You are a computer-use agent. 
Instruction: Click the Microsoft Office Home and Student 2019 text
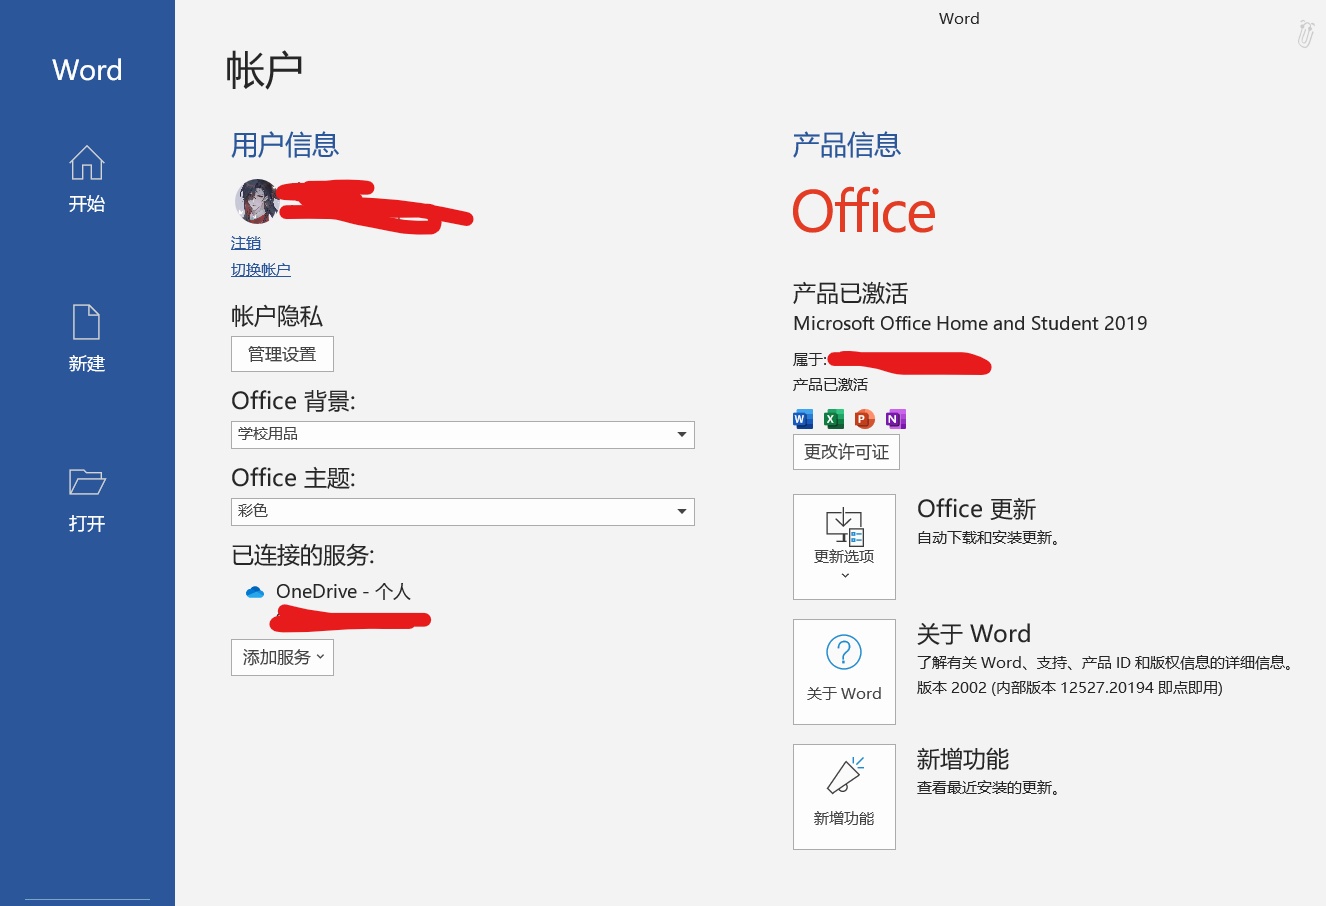point(970,323)
